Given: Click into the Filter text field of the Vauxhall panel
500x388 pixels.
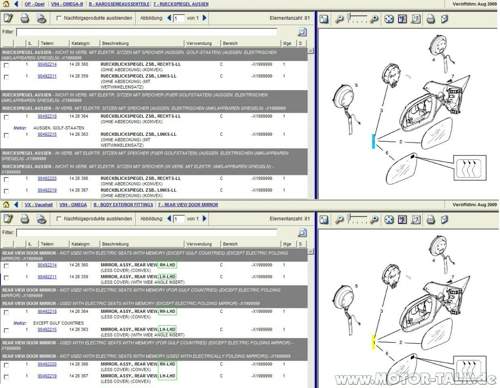Looking at the screenshot, I should [147, 232].
